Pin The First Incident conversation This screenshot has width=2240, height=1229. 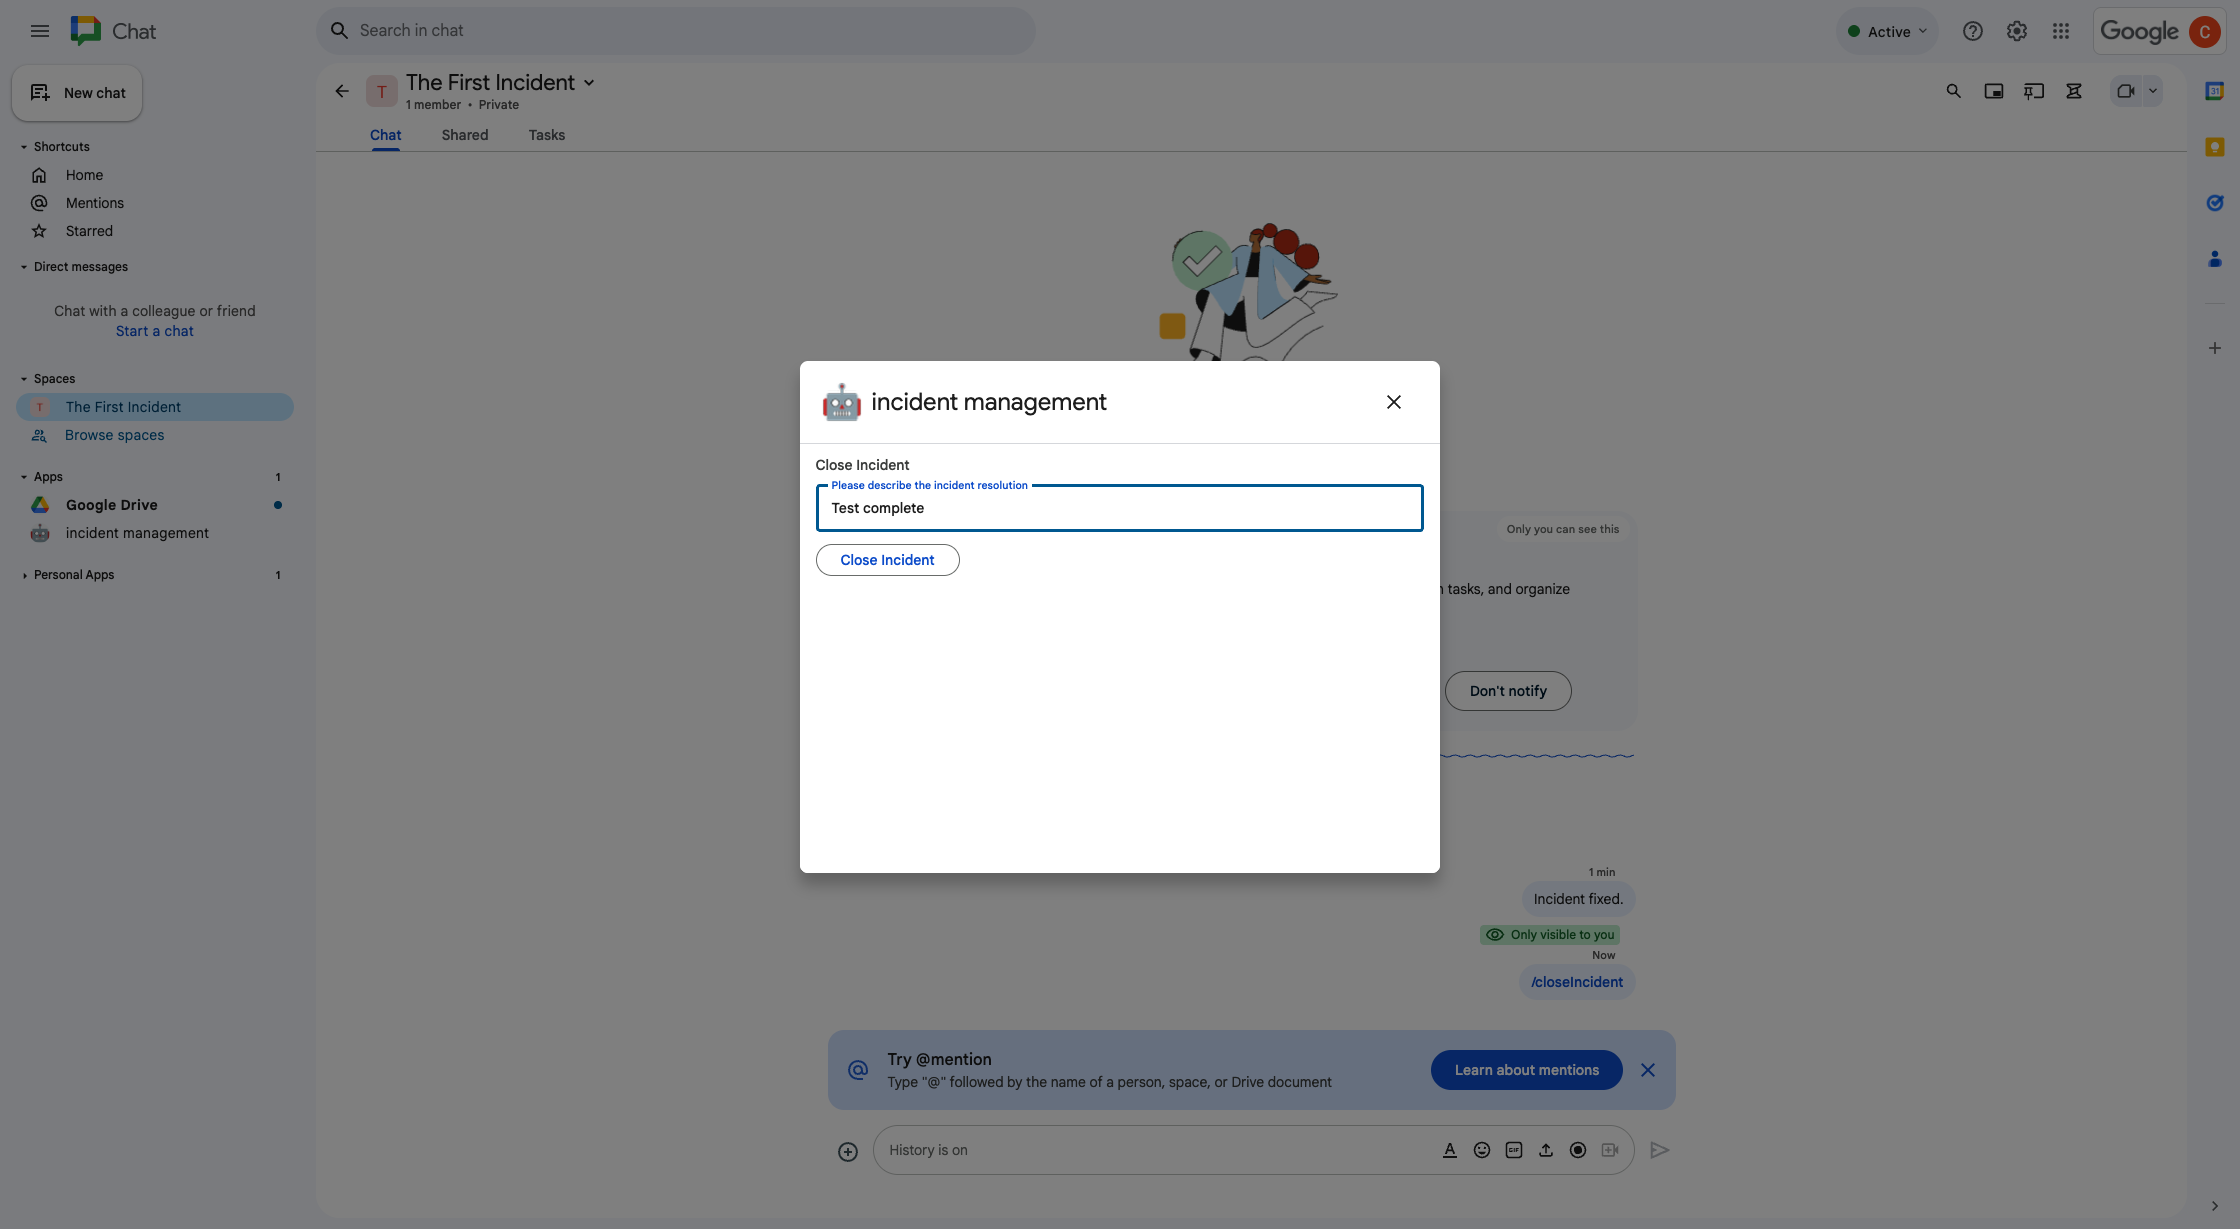pyautogui.click(x=2033, y=91)
